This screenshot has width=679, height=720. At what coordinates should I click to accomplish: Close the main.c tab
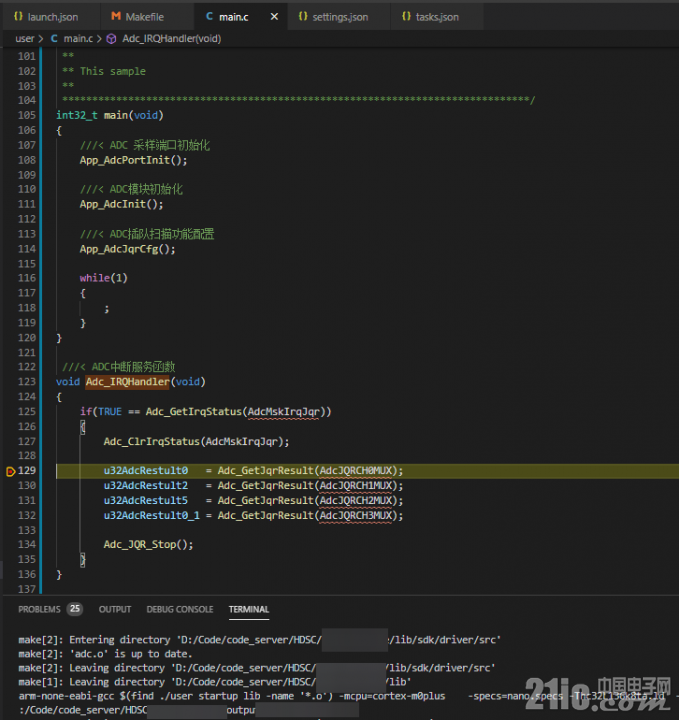274,17
